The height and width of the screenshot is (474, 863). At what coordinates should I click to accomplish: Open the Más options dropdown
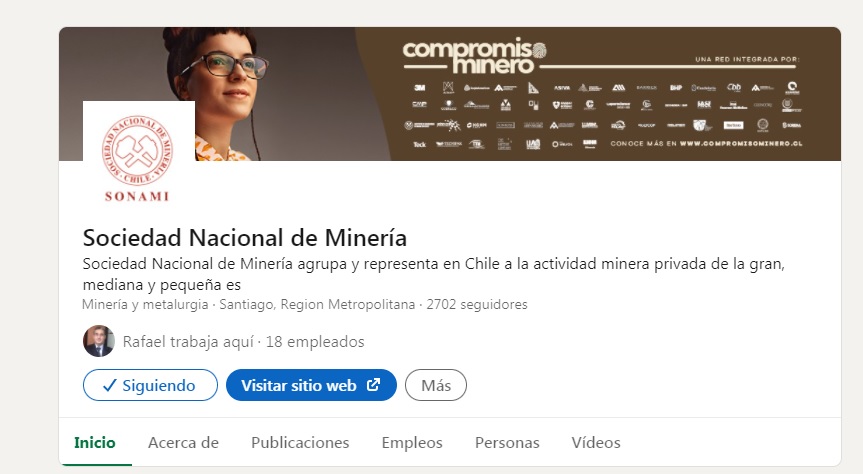coord(436,385)
